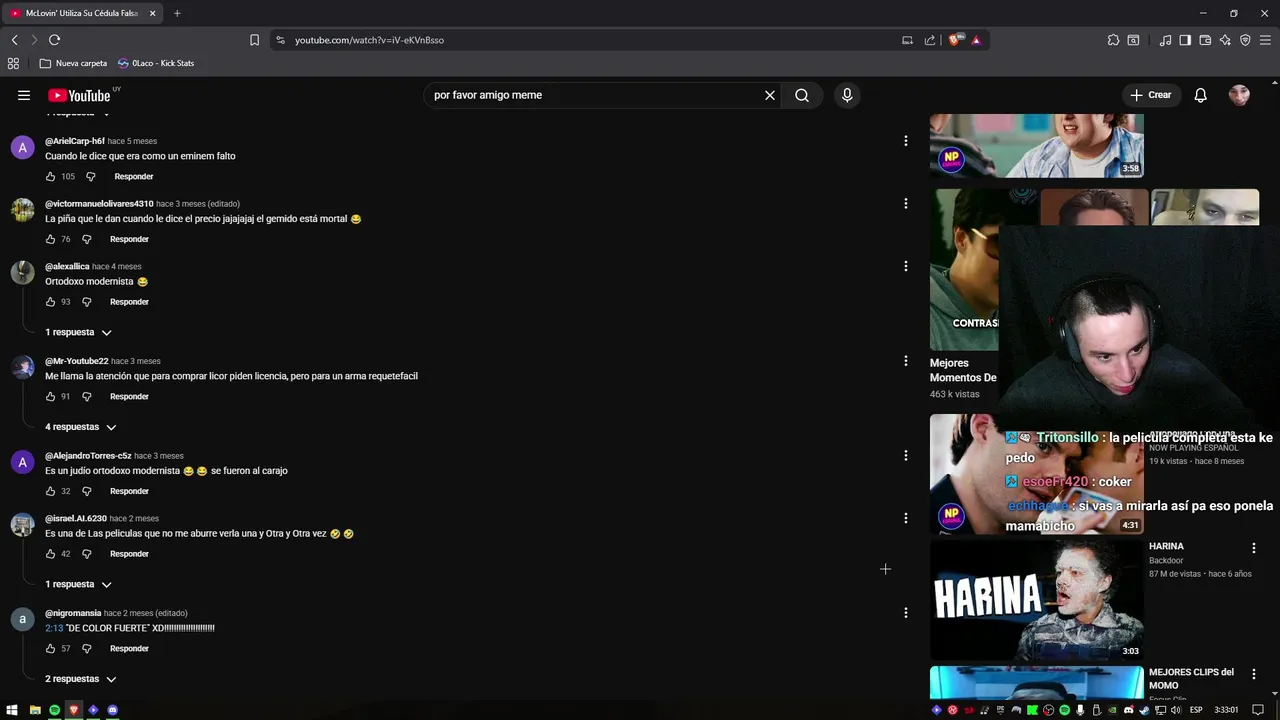Click Responder under @nigromansia comment
The width and height of the screenshot is (1280, 720).
(x=129, y=649)
